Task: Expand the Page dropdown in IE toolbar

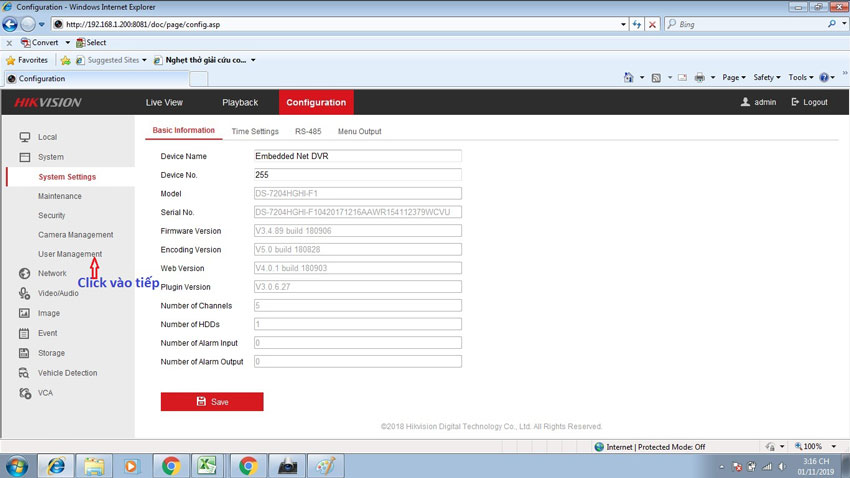Action: pyautogui.click(x=734, y=77)
